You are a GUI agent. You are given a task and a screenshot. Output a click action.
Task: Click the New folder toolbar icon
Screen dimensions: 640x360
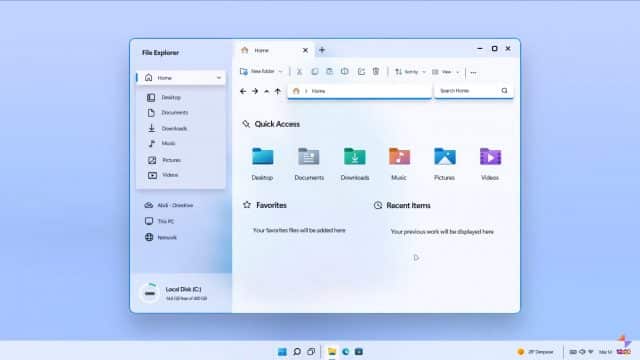click(x=244, y=72)
